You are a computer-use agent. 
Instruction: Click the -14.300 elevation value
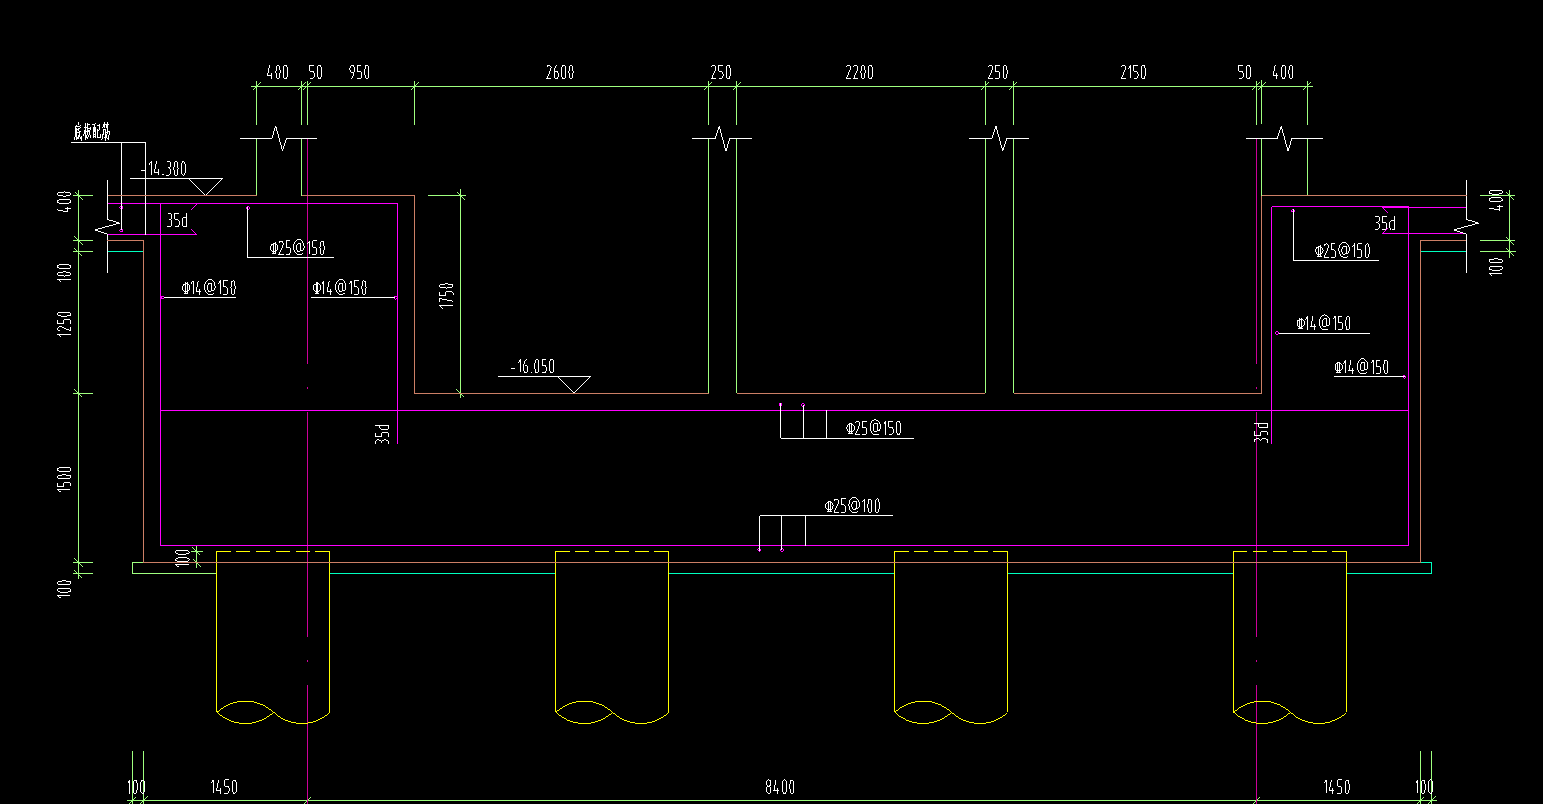click(x=165, y=169)
